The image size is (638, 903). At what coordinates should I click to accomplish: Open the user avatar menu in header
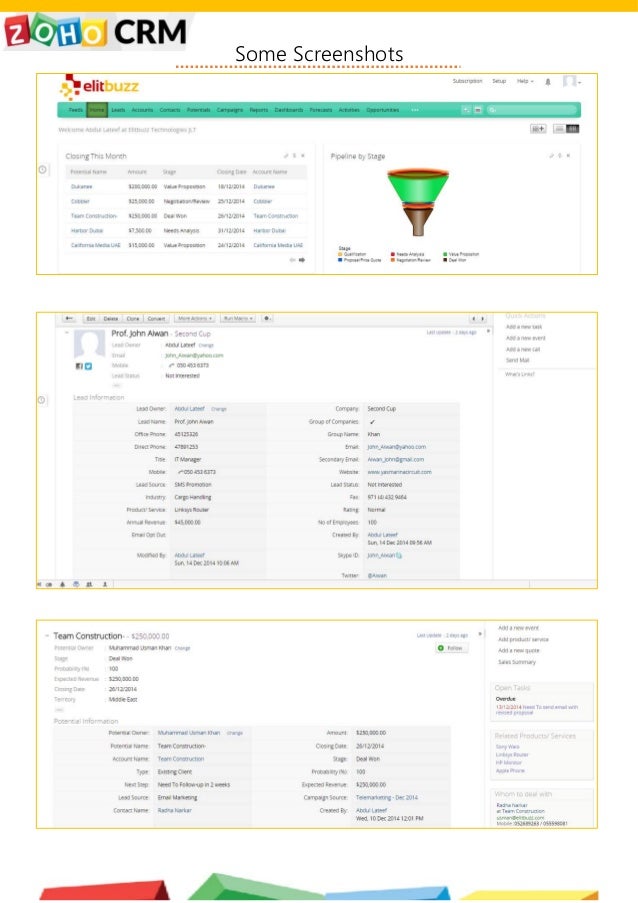tap(571, 81)
